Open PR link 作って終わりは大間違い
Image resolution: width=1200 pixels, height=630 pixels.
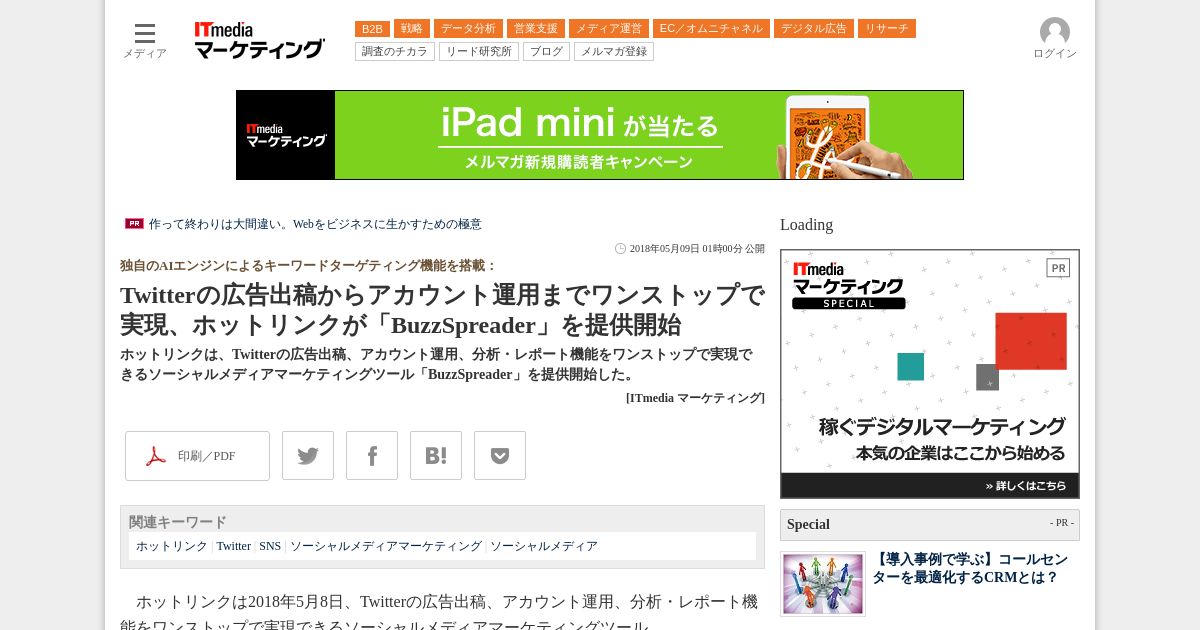(315, 224)
